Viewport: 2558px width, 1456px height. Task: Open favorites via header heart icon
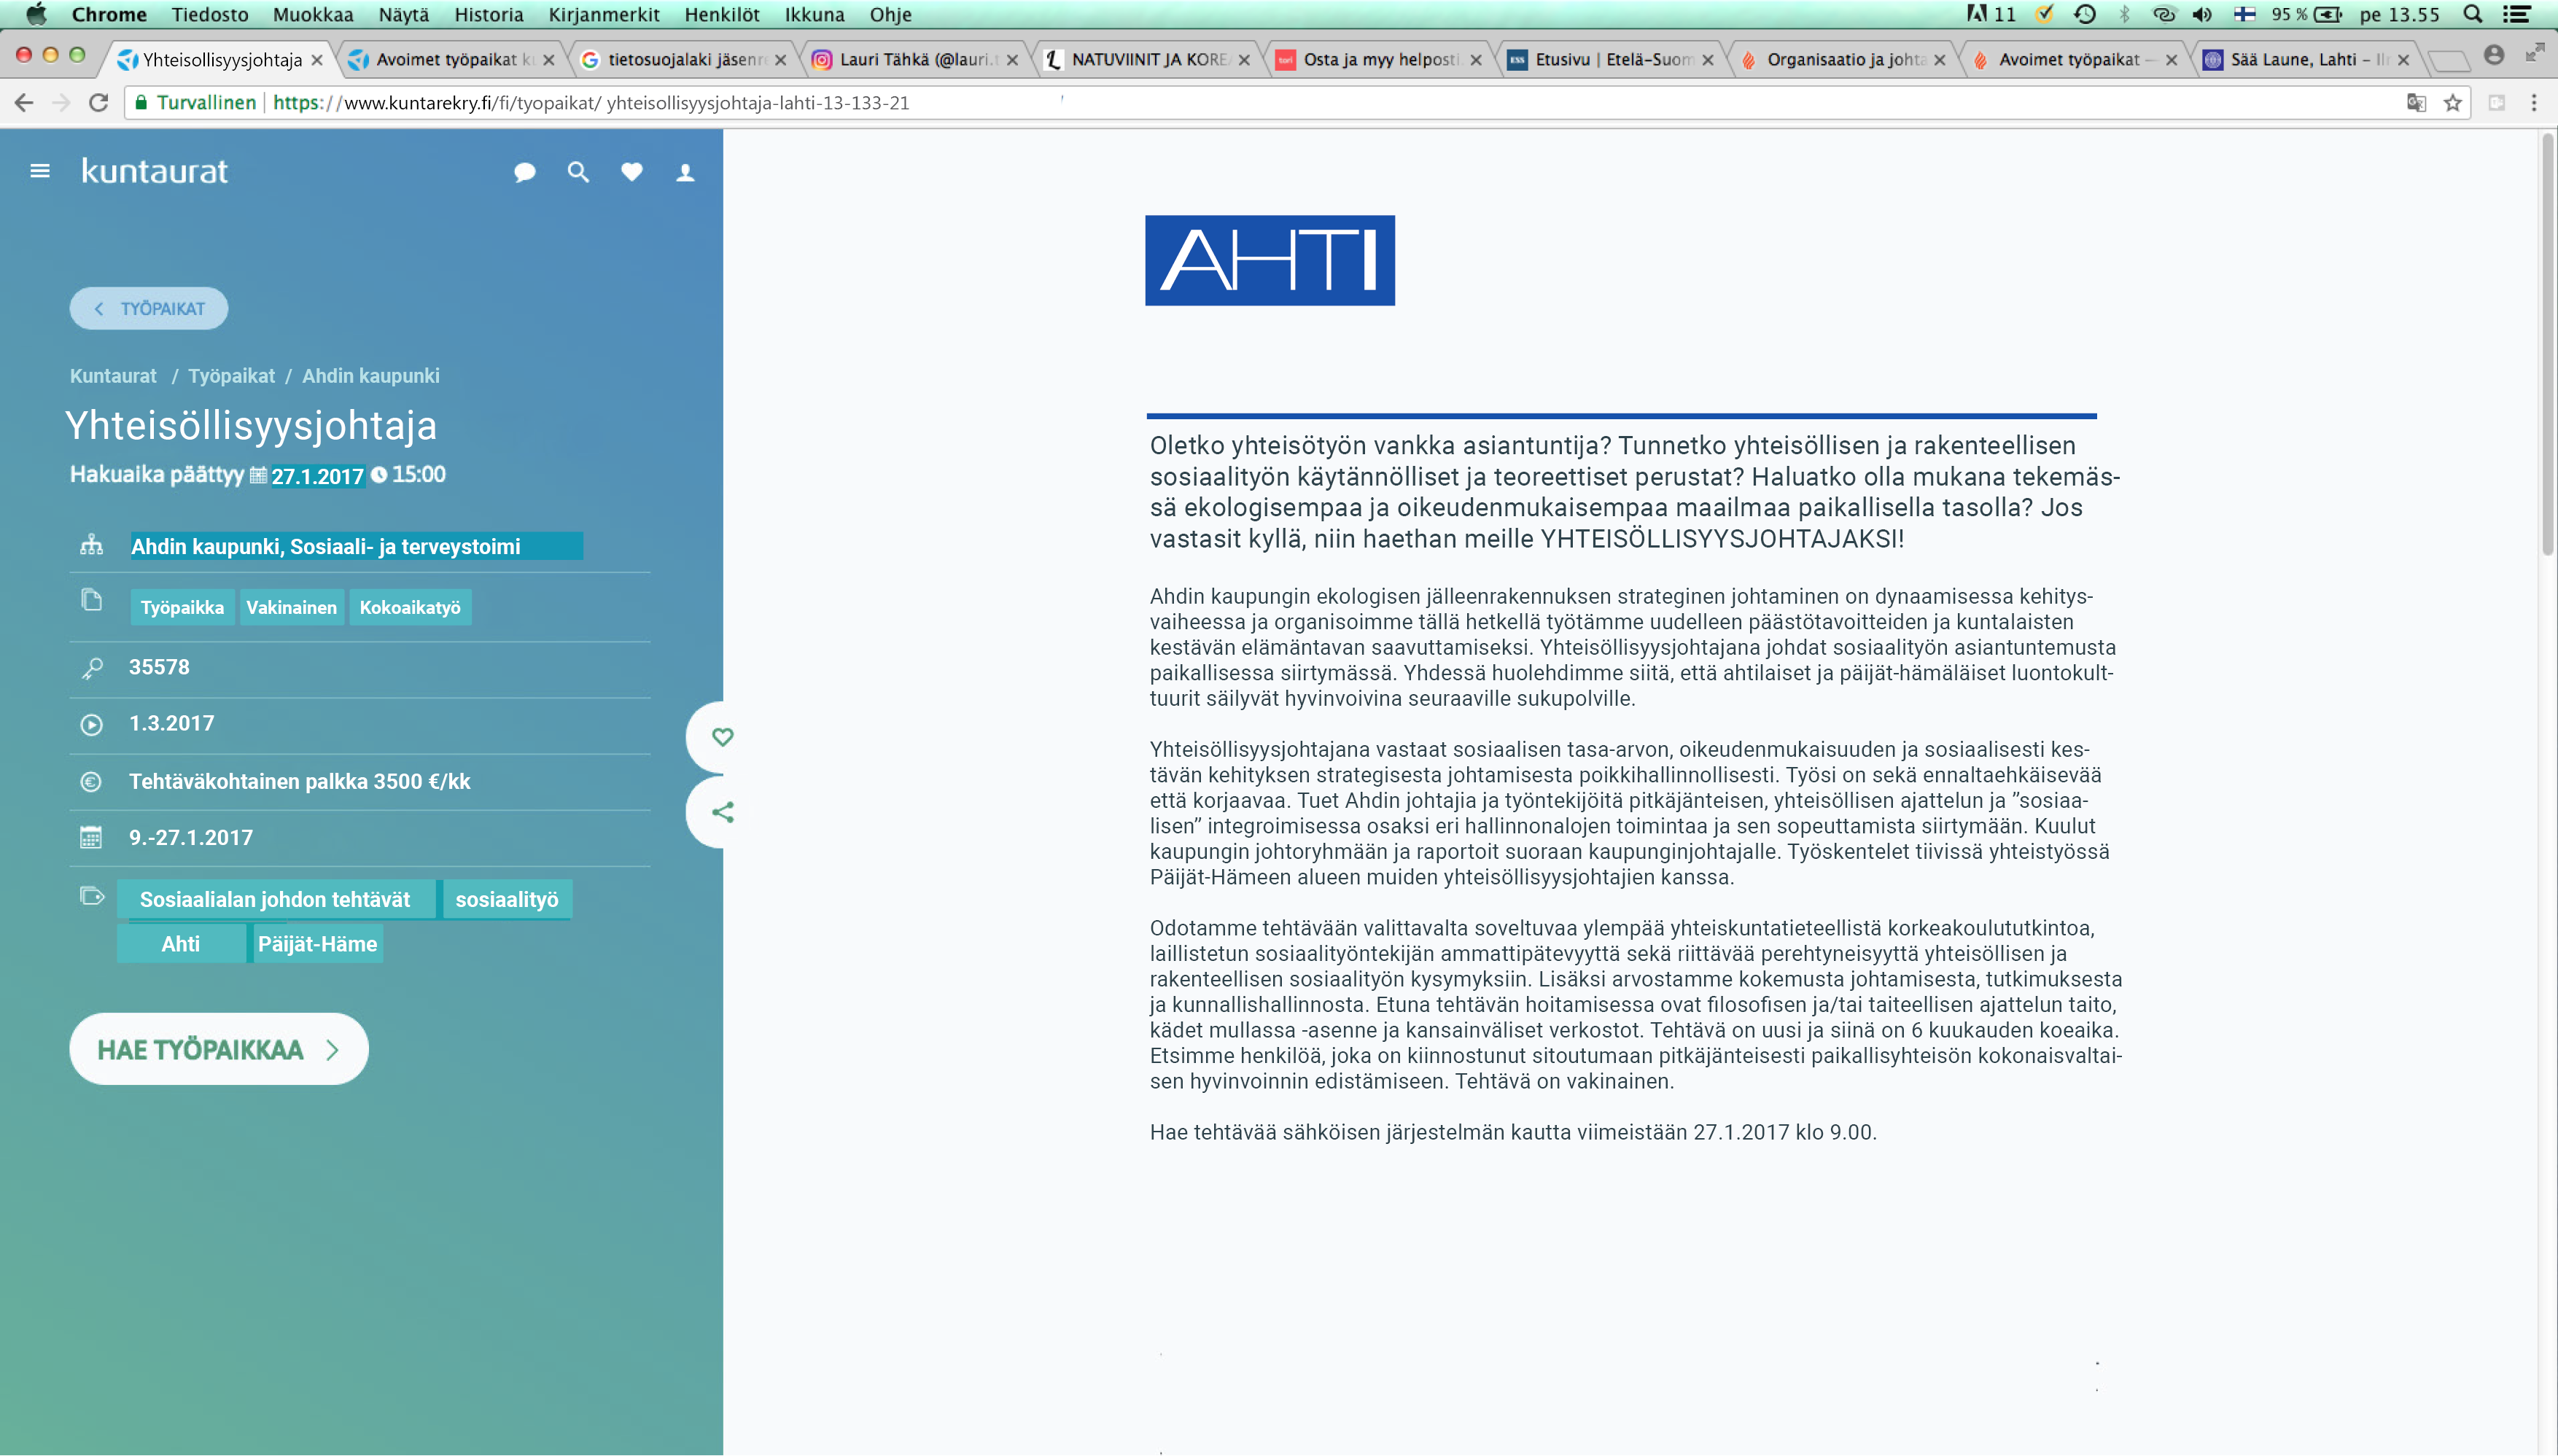pyautogui.click(x=631, y=172)
